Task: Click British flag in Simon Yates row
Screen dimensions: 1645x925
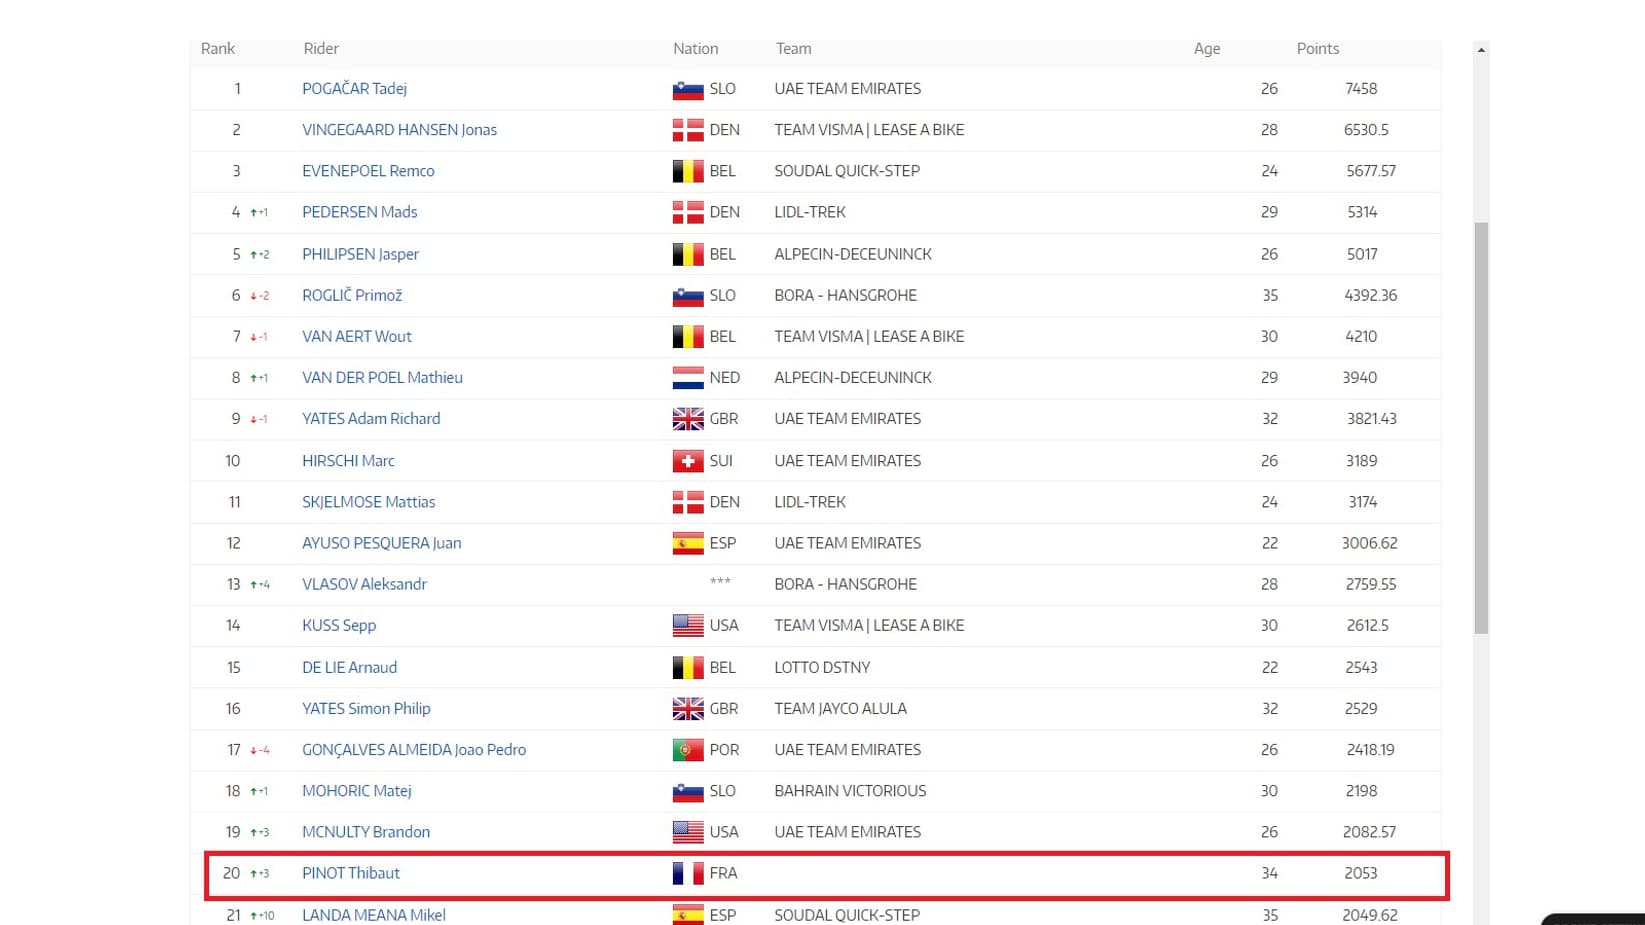Action: 688,709
